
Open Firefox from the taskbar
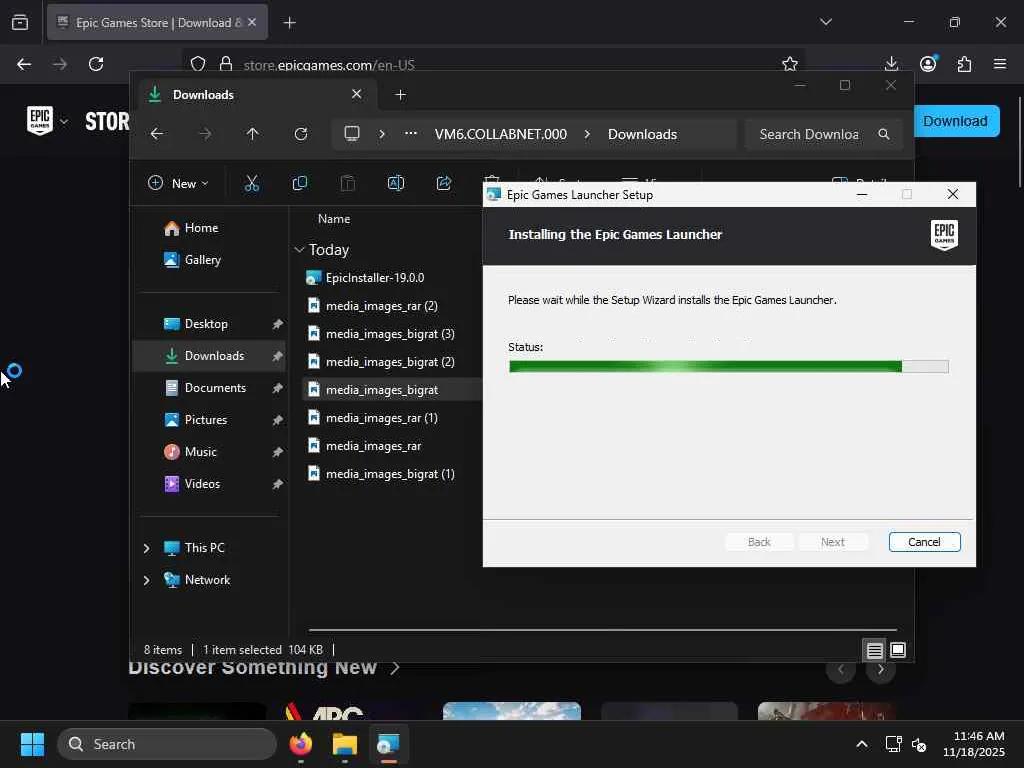(x=301, y=744)
